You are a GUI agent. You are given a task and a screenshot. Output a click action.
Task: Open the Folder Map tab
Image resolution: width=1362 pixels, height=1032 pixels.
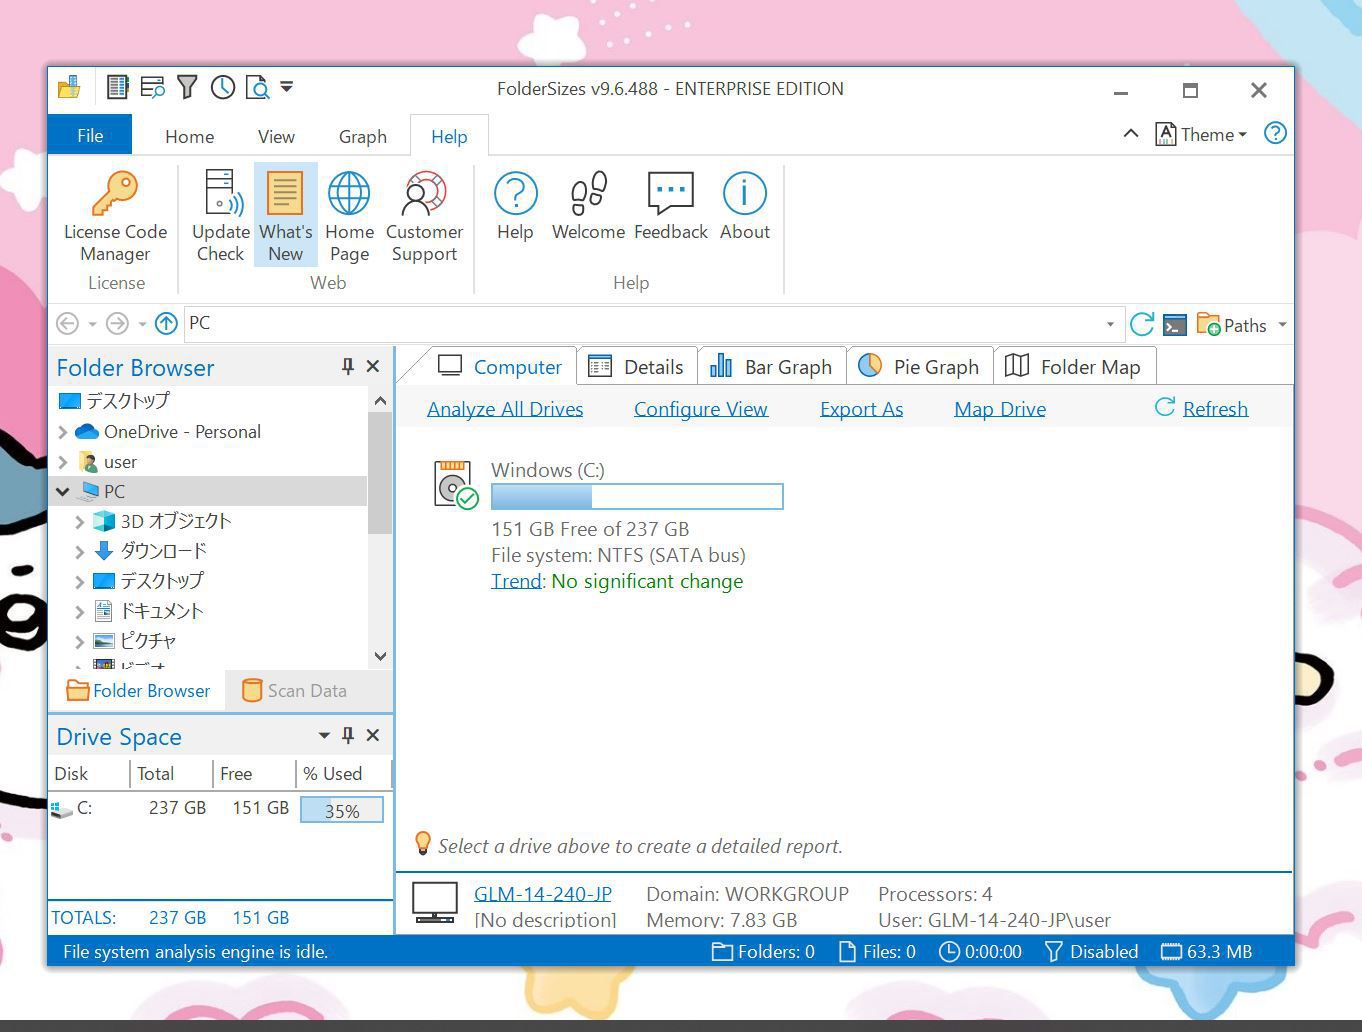[x=1073, y=367]
